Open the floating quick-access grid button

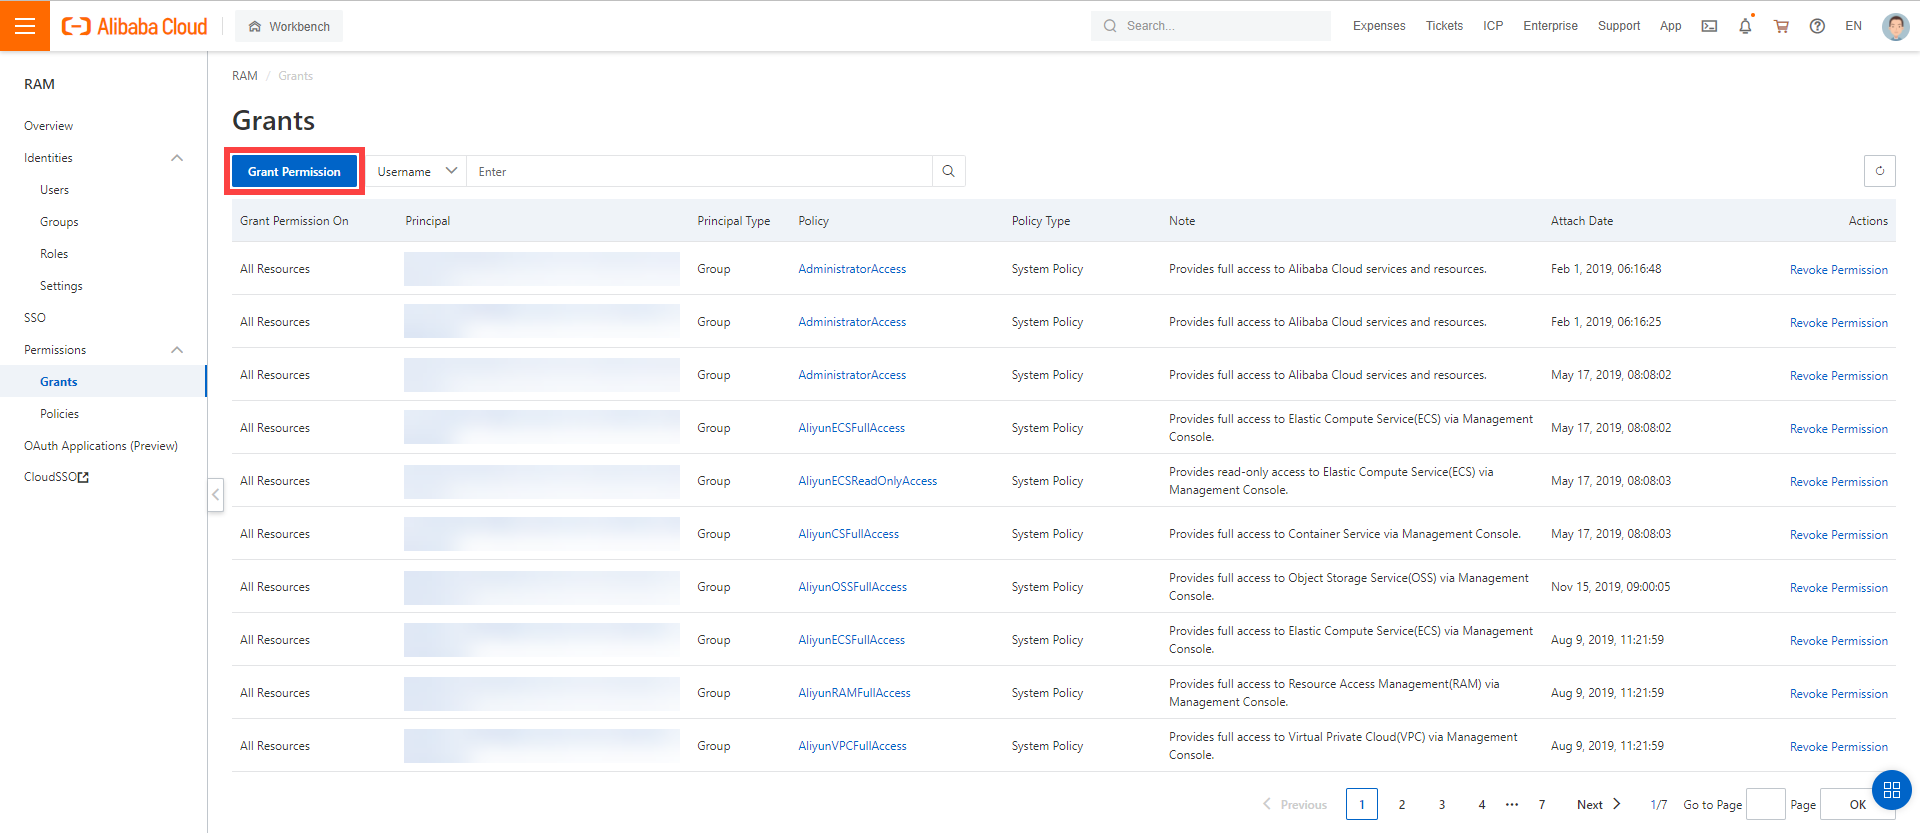click(x=1891, y=790)
